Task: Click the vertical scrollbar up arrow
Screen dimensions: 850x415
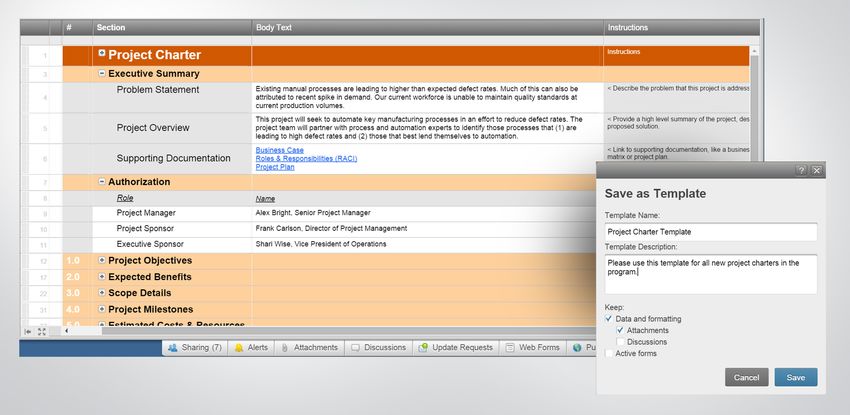Action: coord(754,51)
